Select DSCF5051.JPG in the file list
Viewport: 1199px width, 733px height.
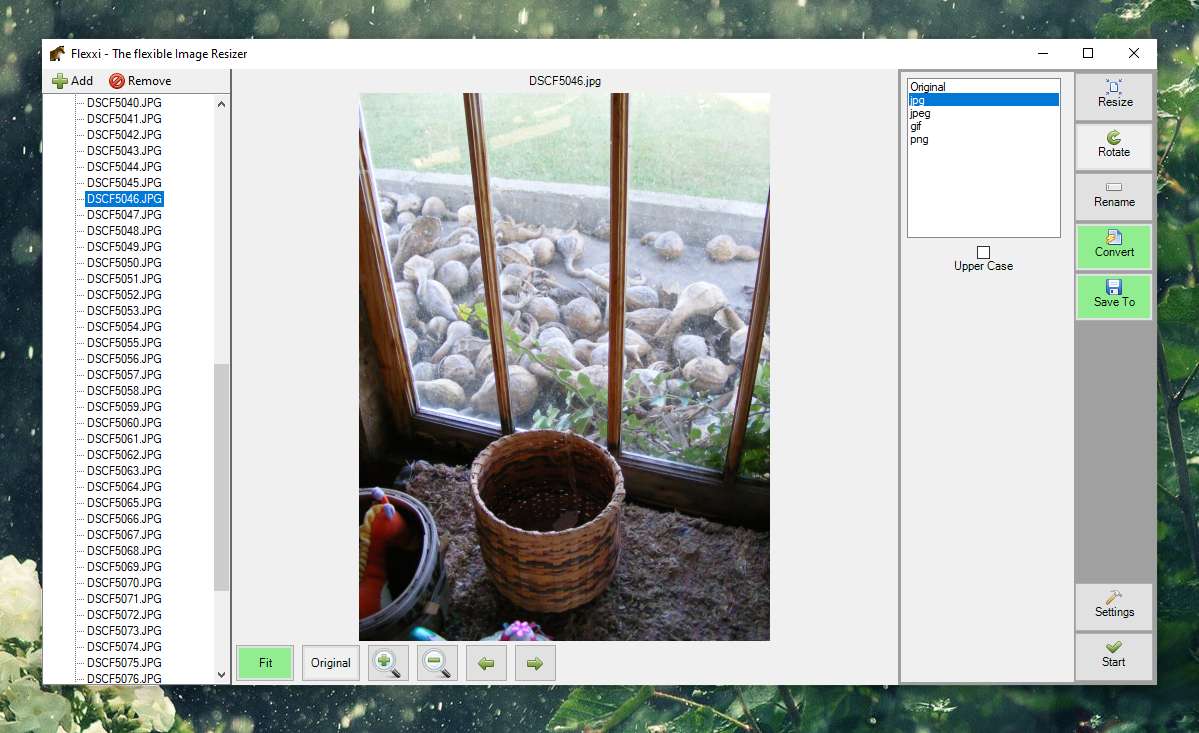click(x=124, y=279)
